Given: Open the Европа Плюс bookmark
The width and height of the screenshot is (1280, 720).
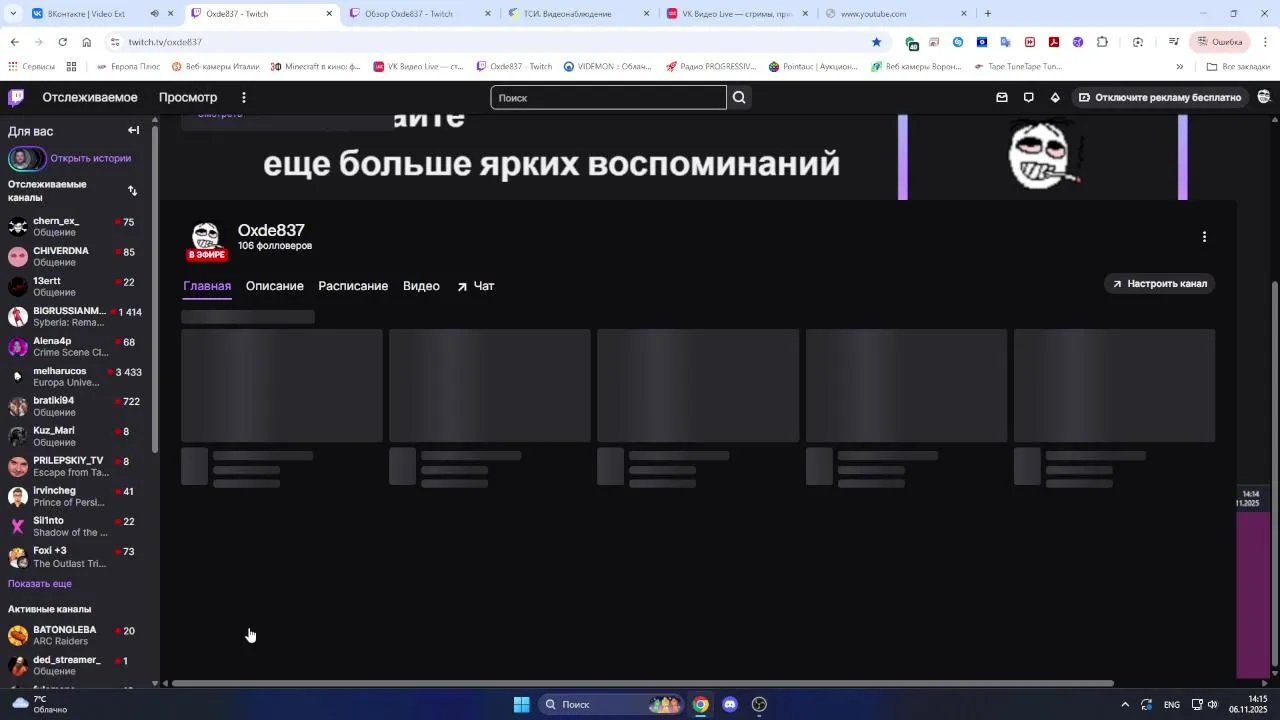Looking at the screenshot, I should pyautogui.click(x=128, y=67).
